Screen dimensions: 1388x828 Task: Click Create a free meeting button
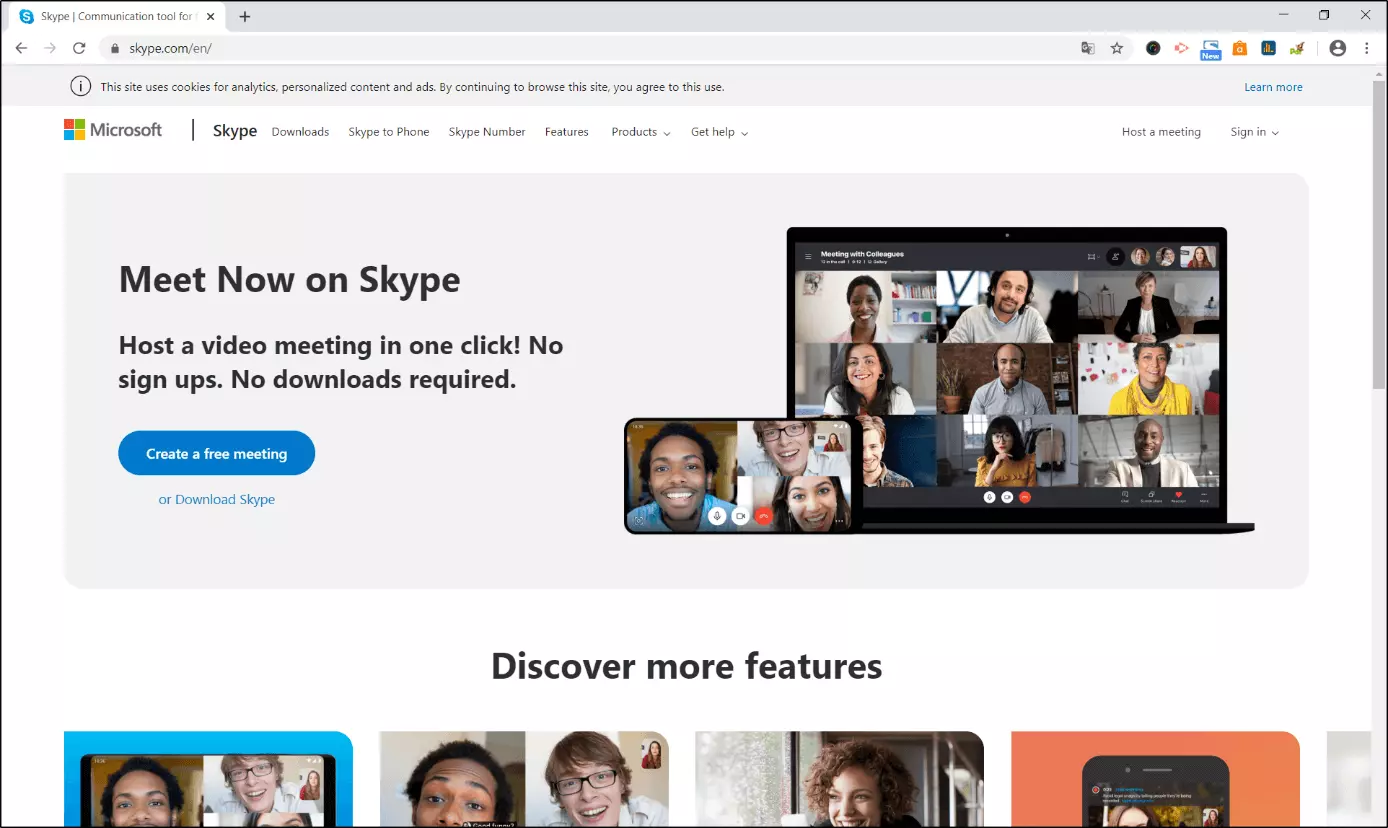click(x=216, y=453)
